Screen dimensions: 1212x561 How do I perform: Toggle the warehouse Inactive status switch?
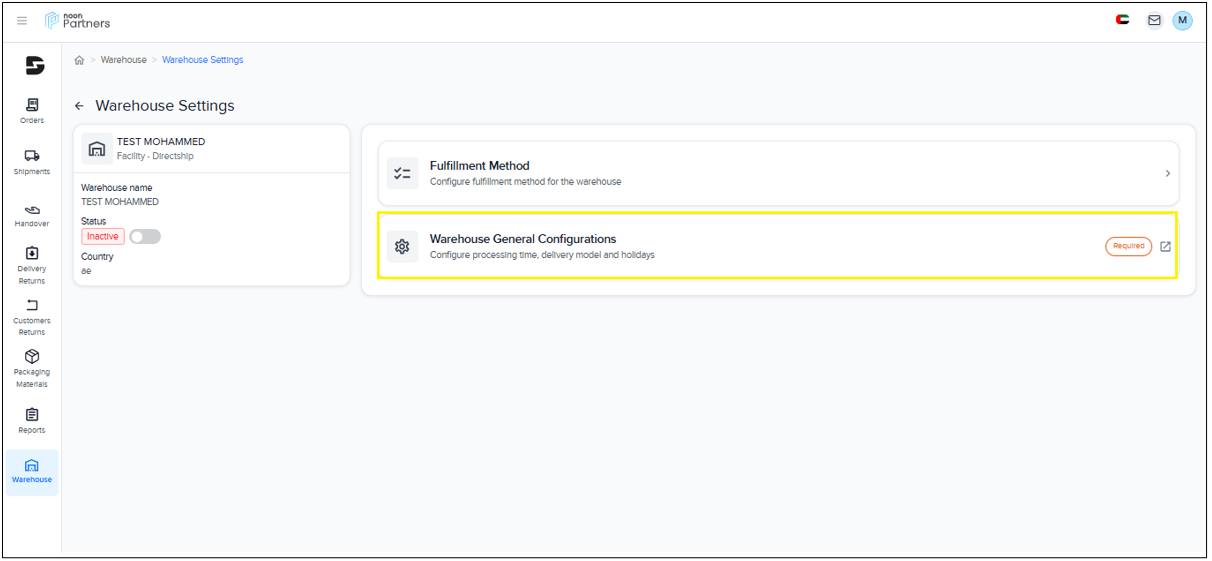(x=145, y=237)
